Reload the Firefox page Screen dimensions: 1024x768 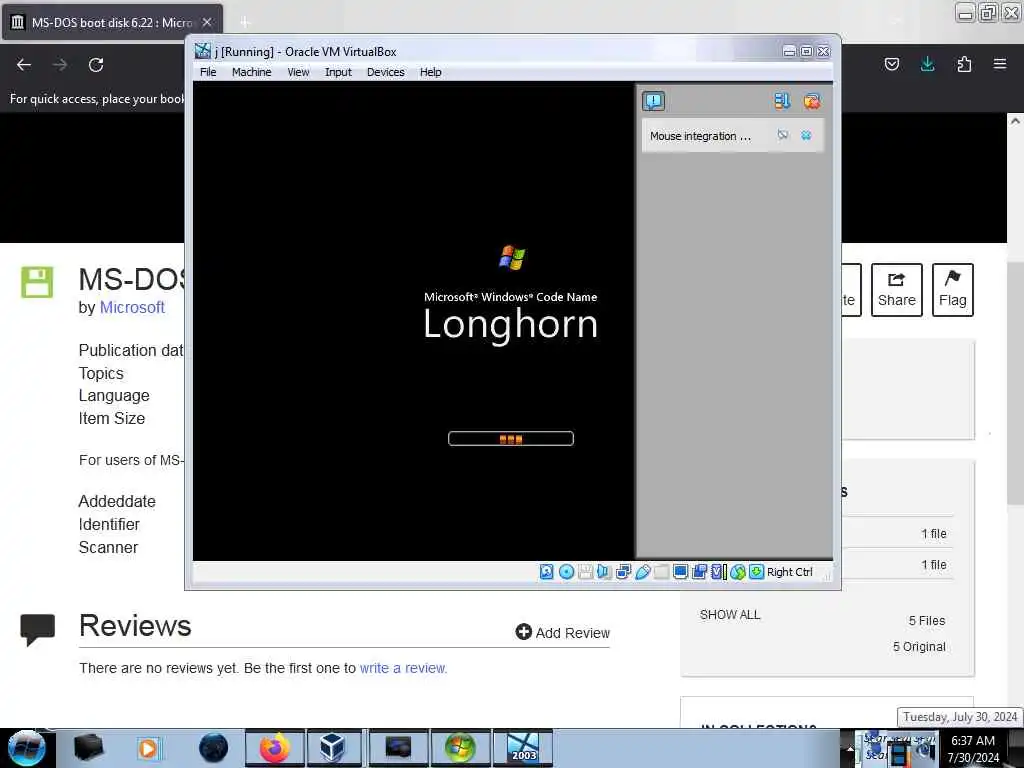pyautogui.click(x=96, y=65)
